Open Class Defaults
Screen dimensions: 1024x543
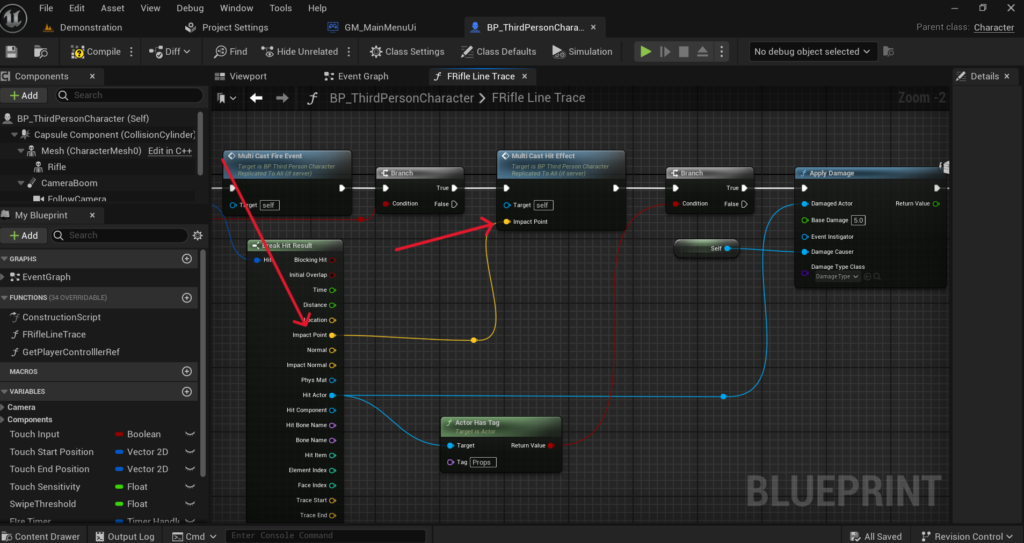tap(498, 52)
